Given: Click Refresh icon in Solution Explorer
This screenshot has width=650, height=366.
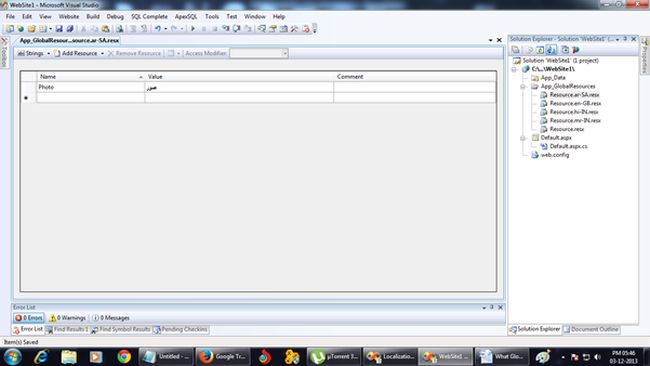Looking at the screenshot, I should pos(540,50).
